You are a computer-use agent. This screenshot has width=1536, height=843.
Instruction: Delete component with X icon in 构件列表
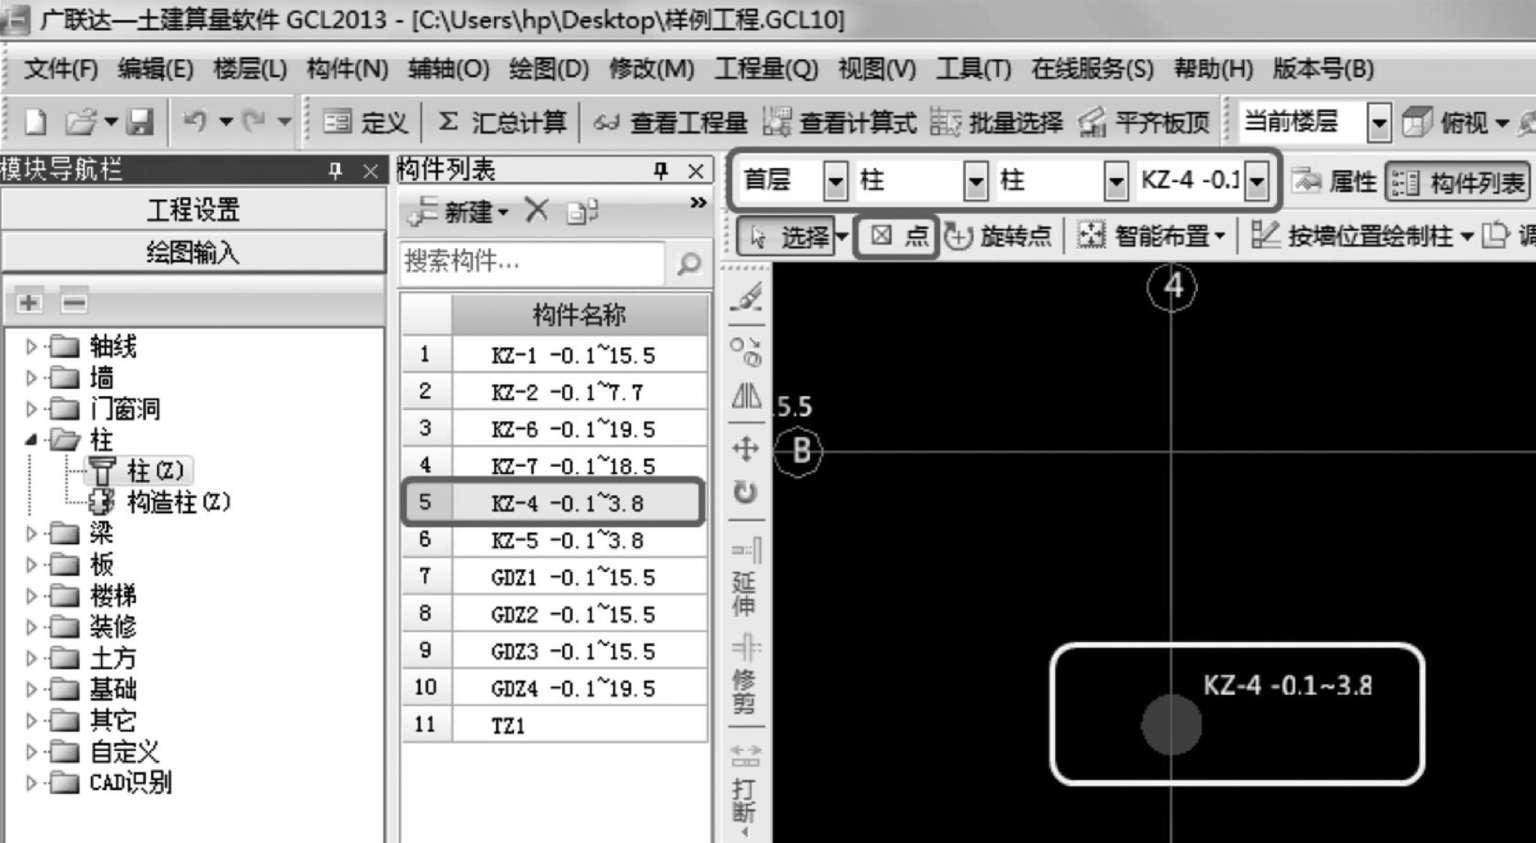coord(537,210)
